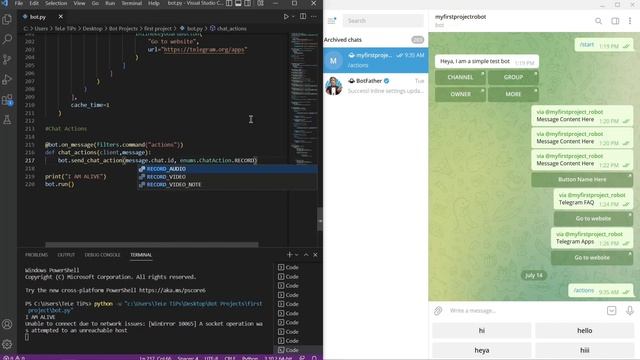Viewport: 640px width, 360px height.
Task: Focus the Telegram Search field
Action: tap(383, 20)
